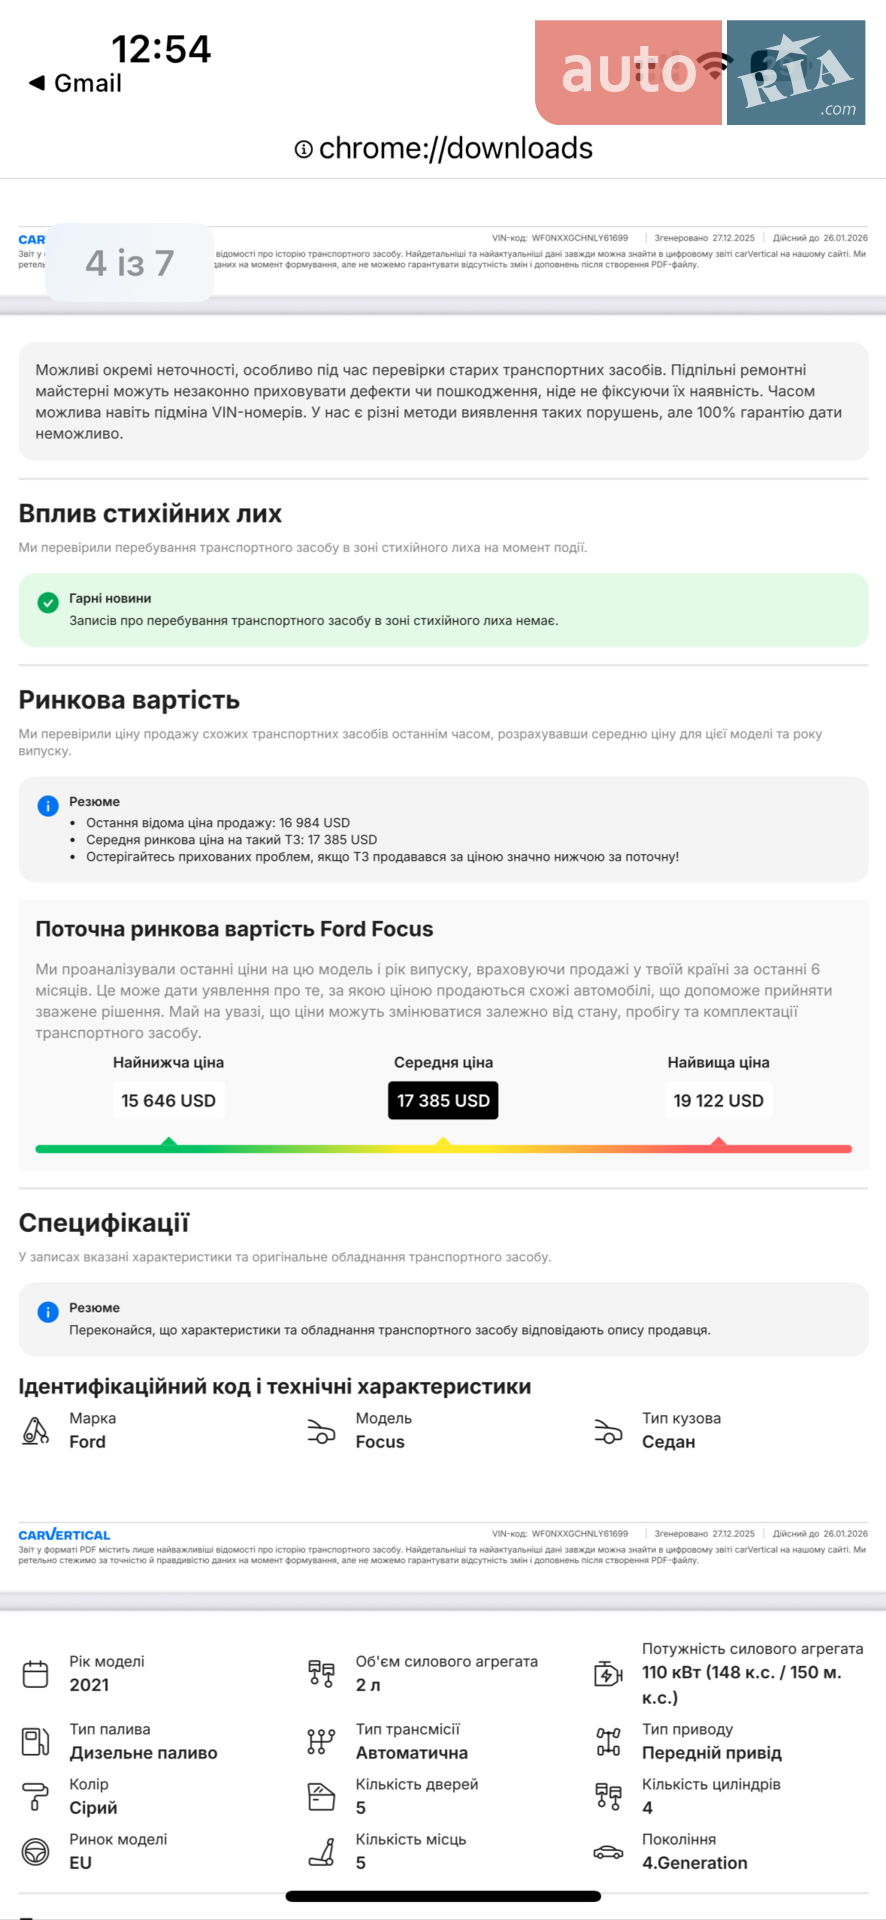Screen dimensions: 886x1920
Task: Click the seat icon for Кількість місць
Action: click(321, 1852)
